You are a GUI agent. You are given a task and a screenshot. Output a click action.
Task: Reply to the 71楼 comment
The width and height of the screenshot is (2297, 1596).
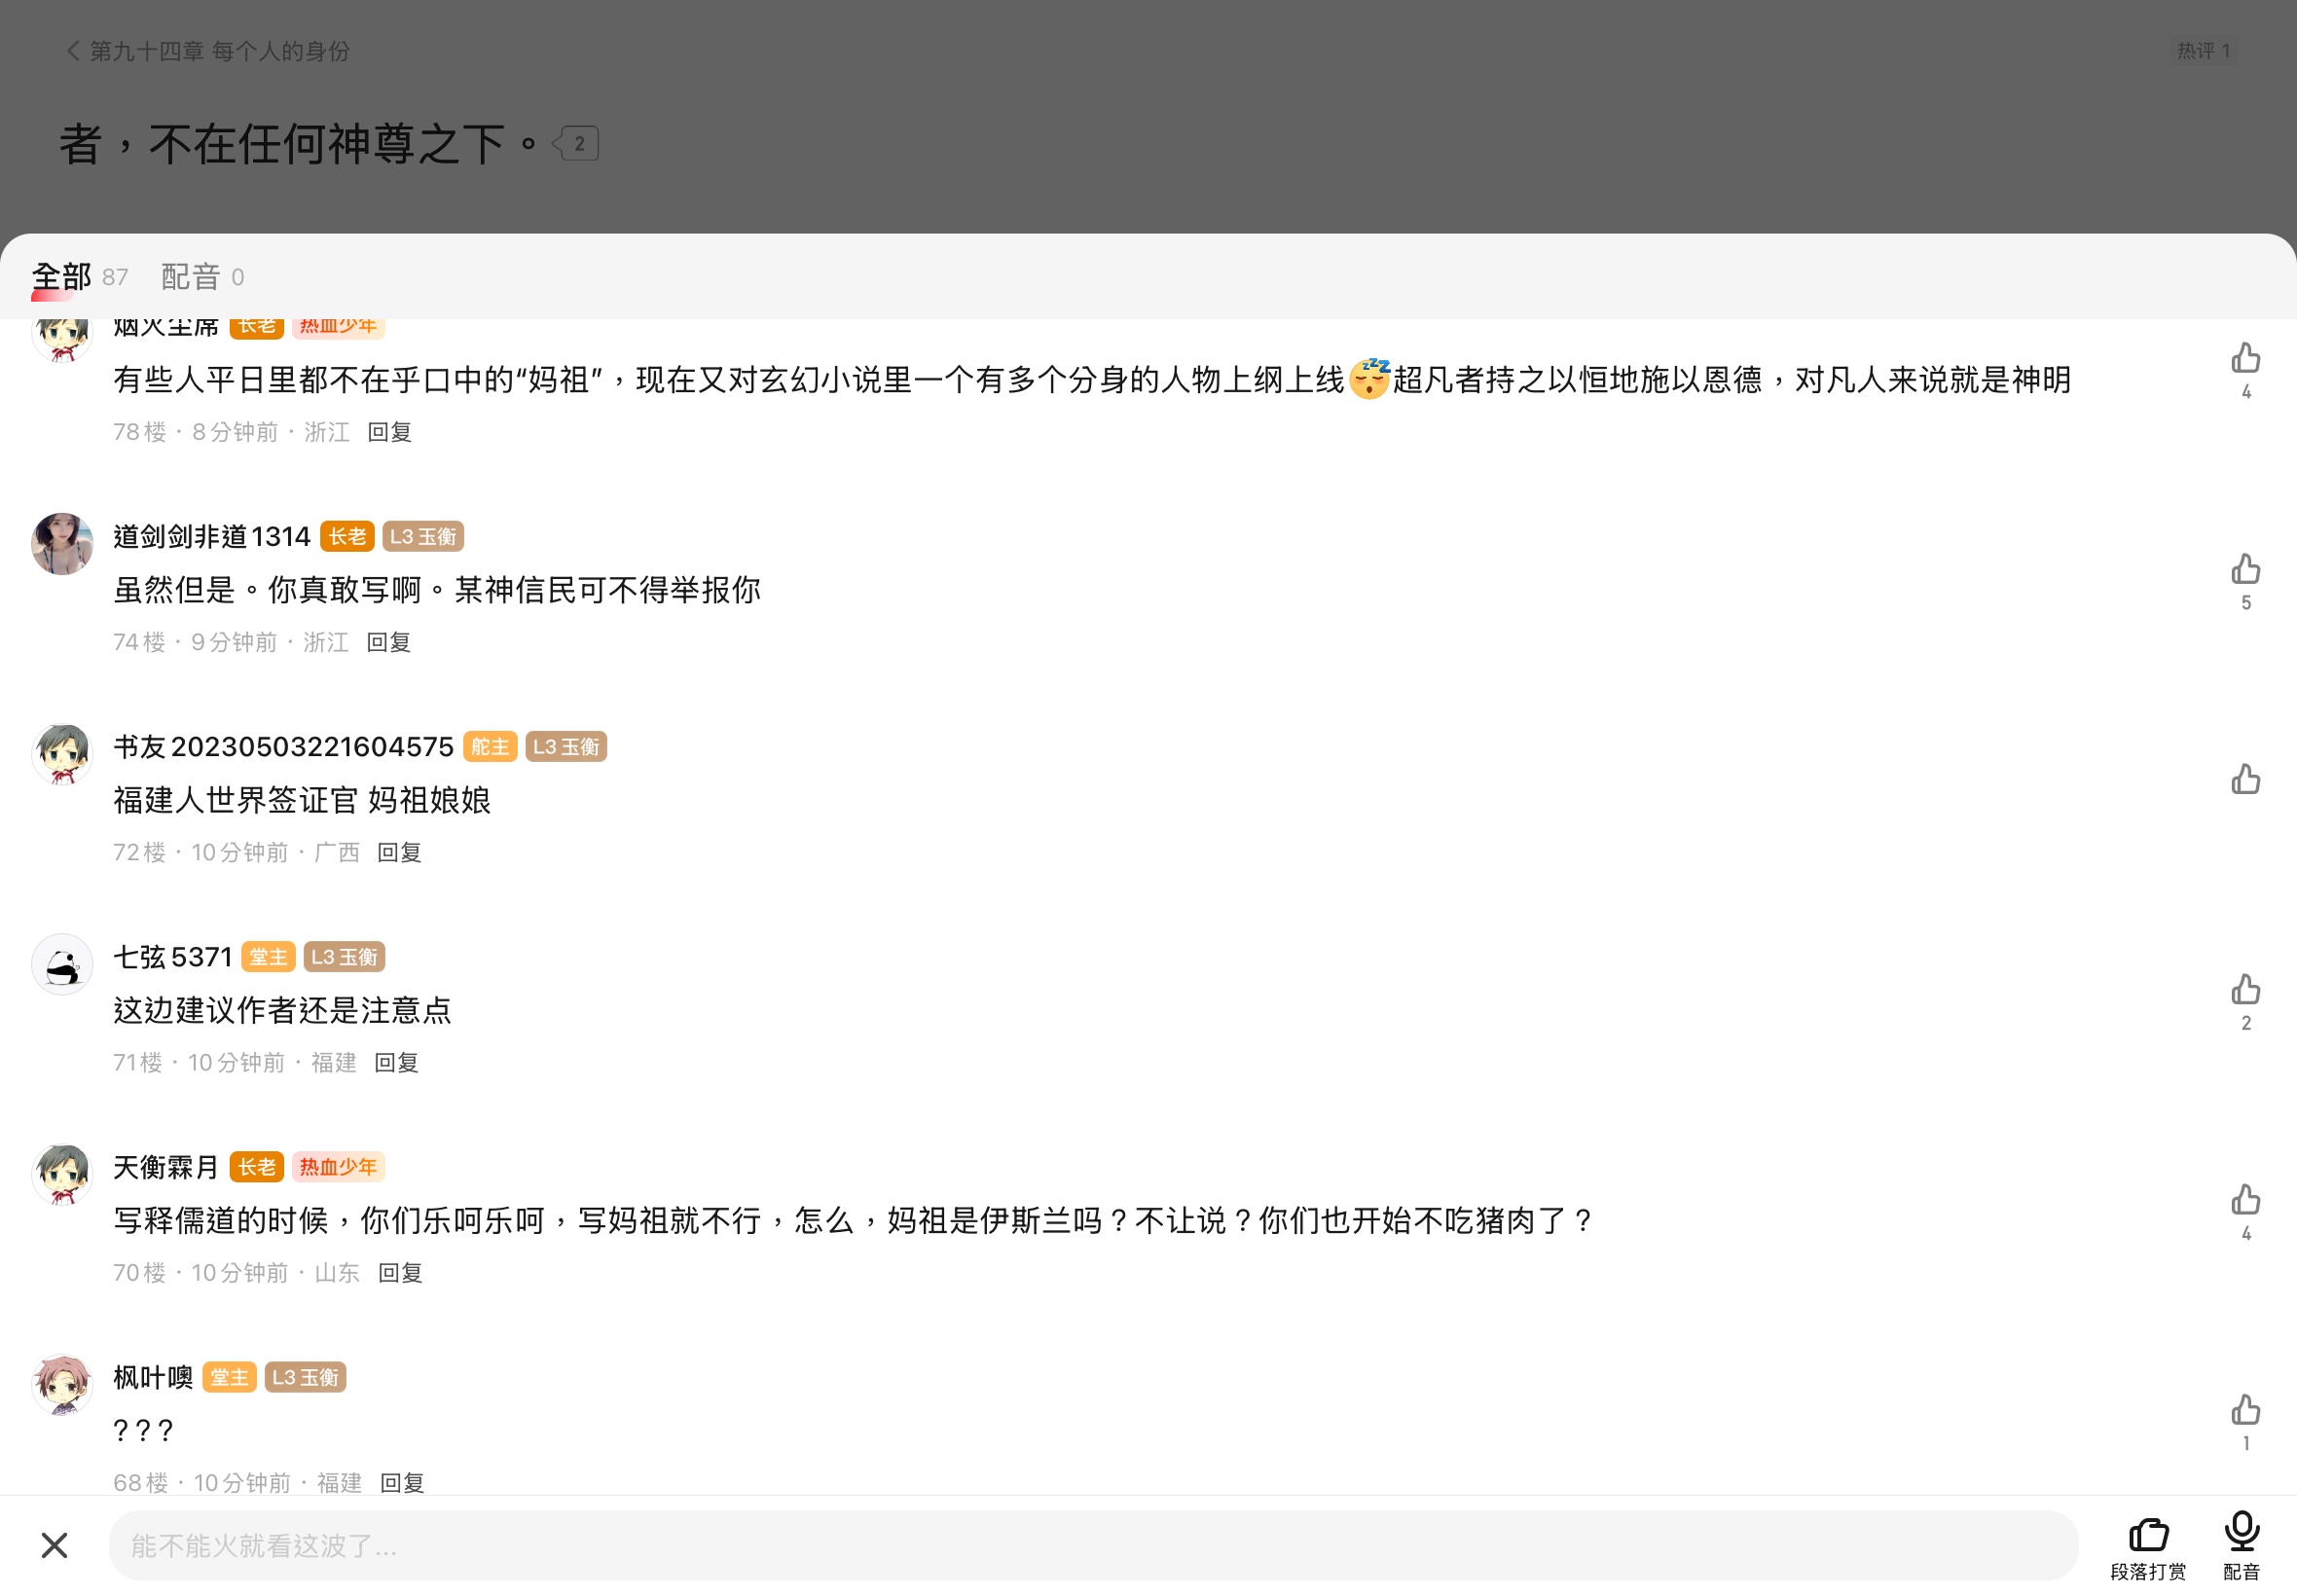coord(396,1062)
